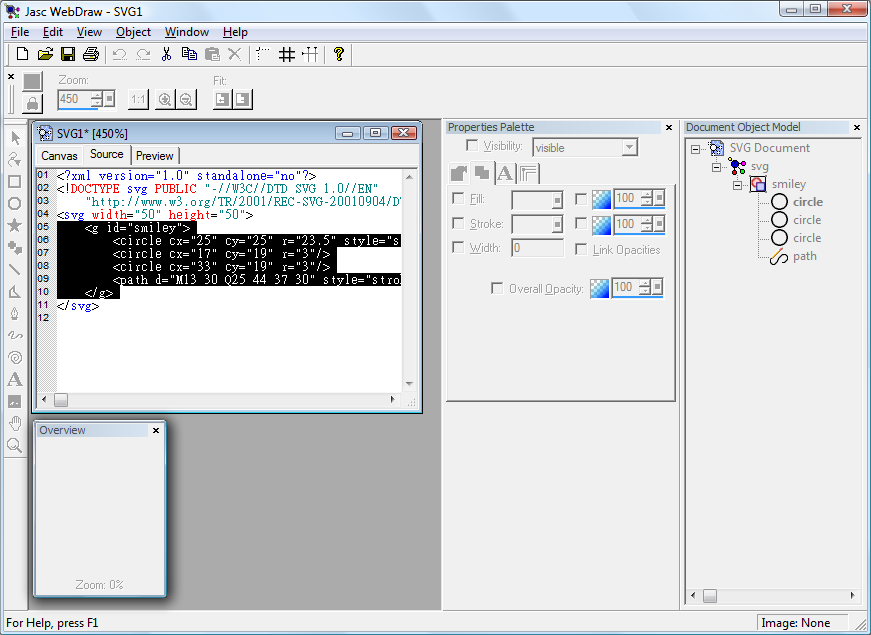Paste using the clipboard icon
The height and width of the screenshot is (635, 871).
tap(212, 54)
